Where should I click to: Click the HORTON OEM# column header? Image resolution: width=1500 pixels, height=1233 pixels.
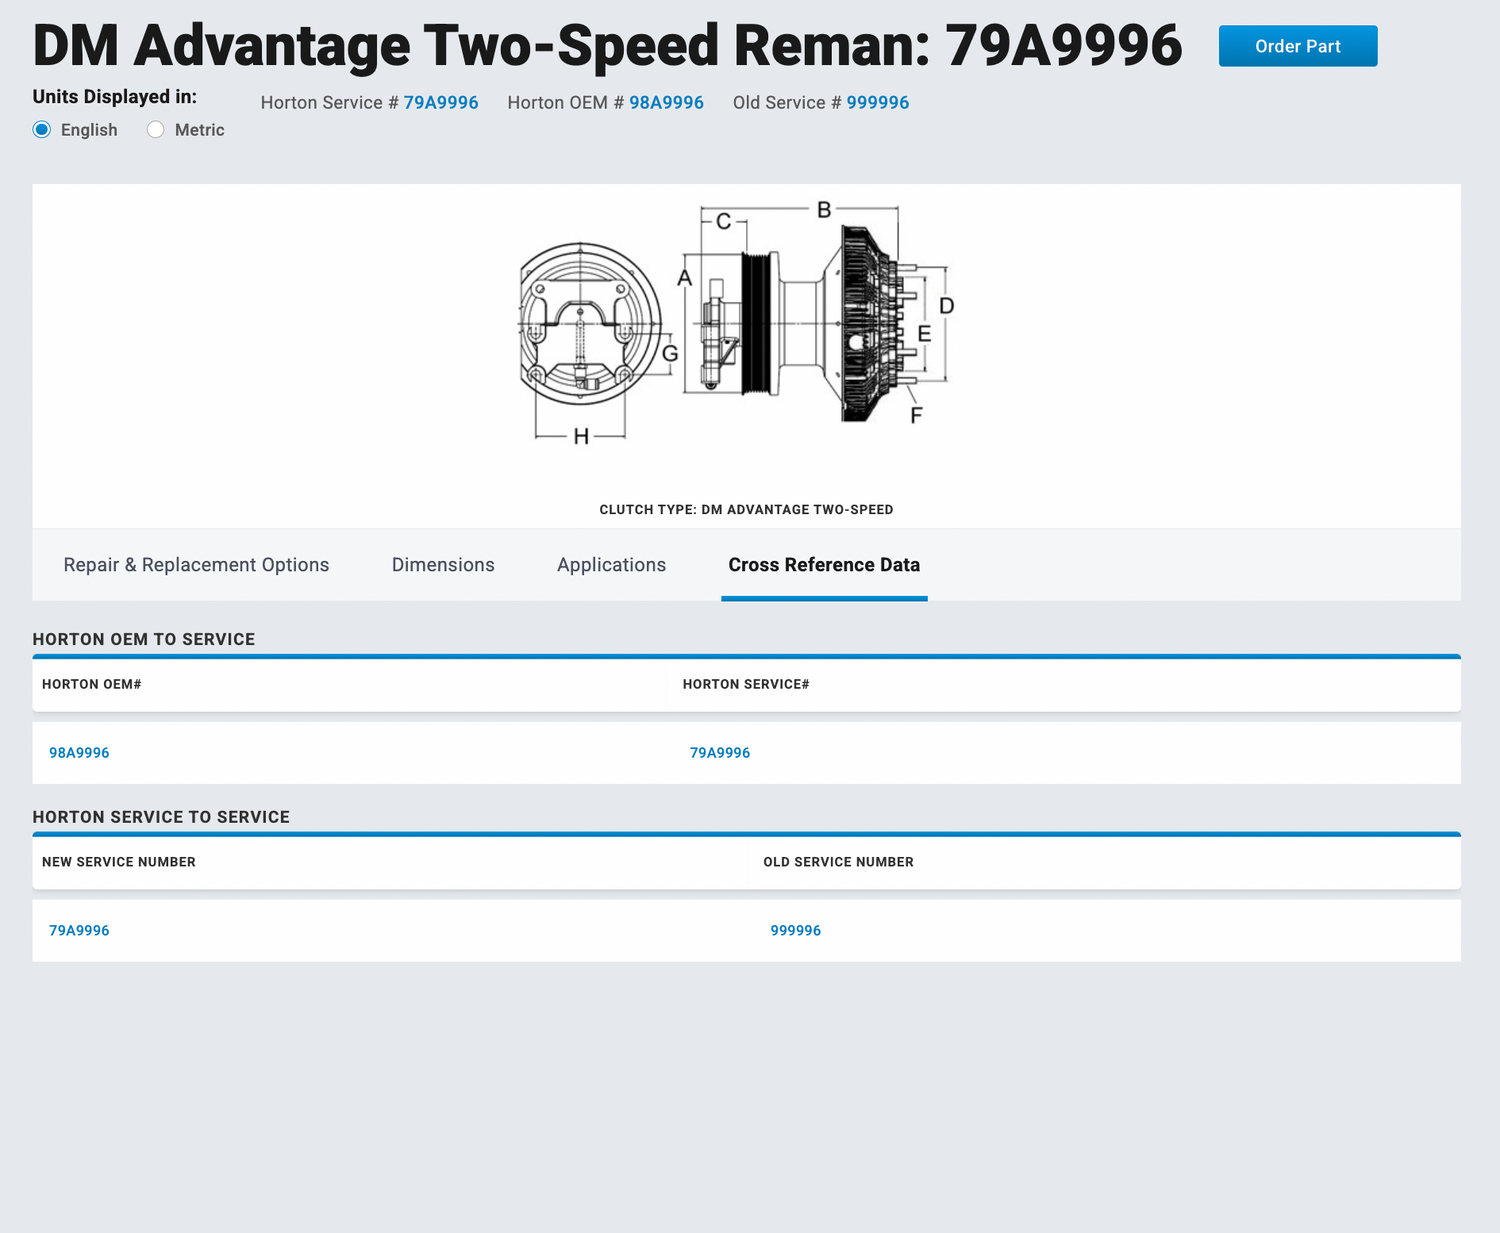pyautogui.click(x=92, y=685)
